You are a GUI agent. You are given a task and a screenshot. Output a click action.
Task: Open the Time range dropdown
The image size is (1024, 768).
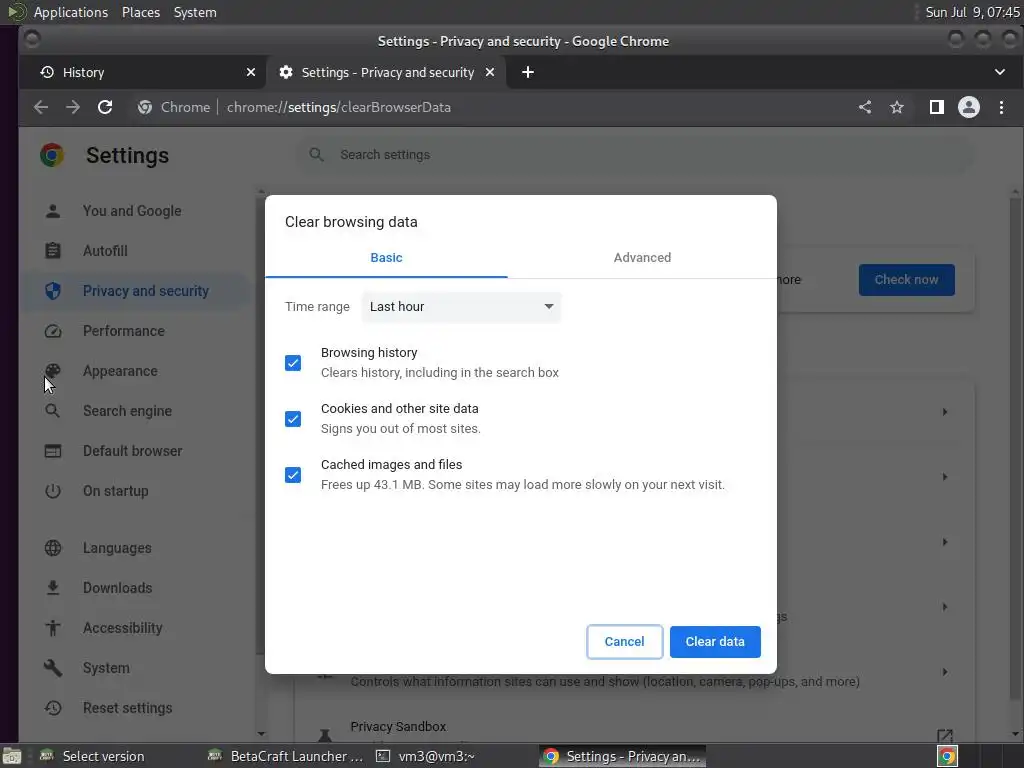coord(461,307)
